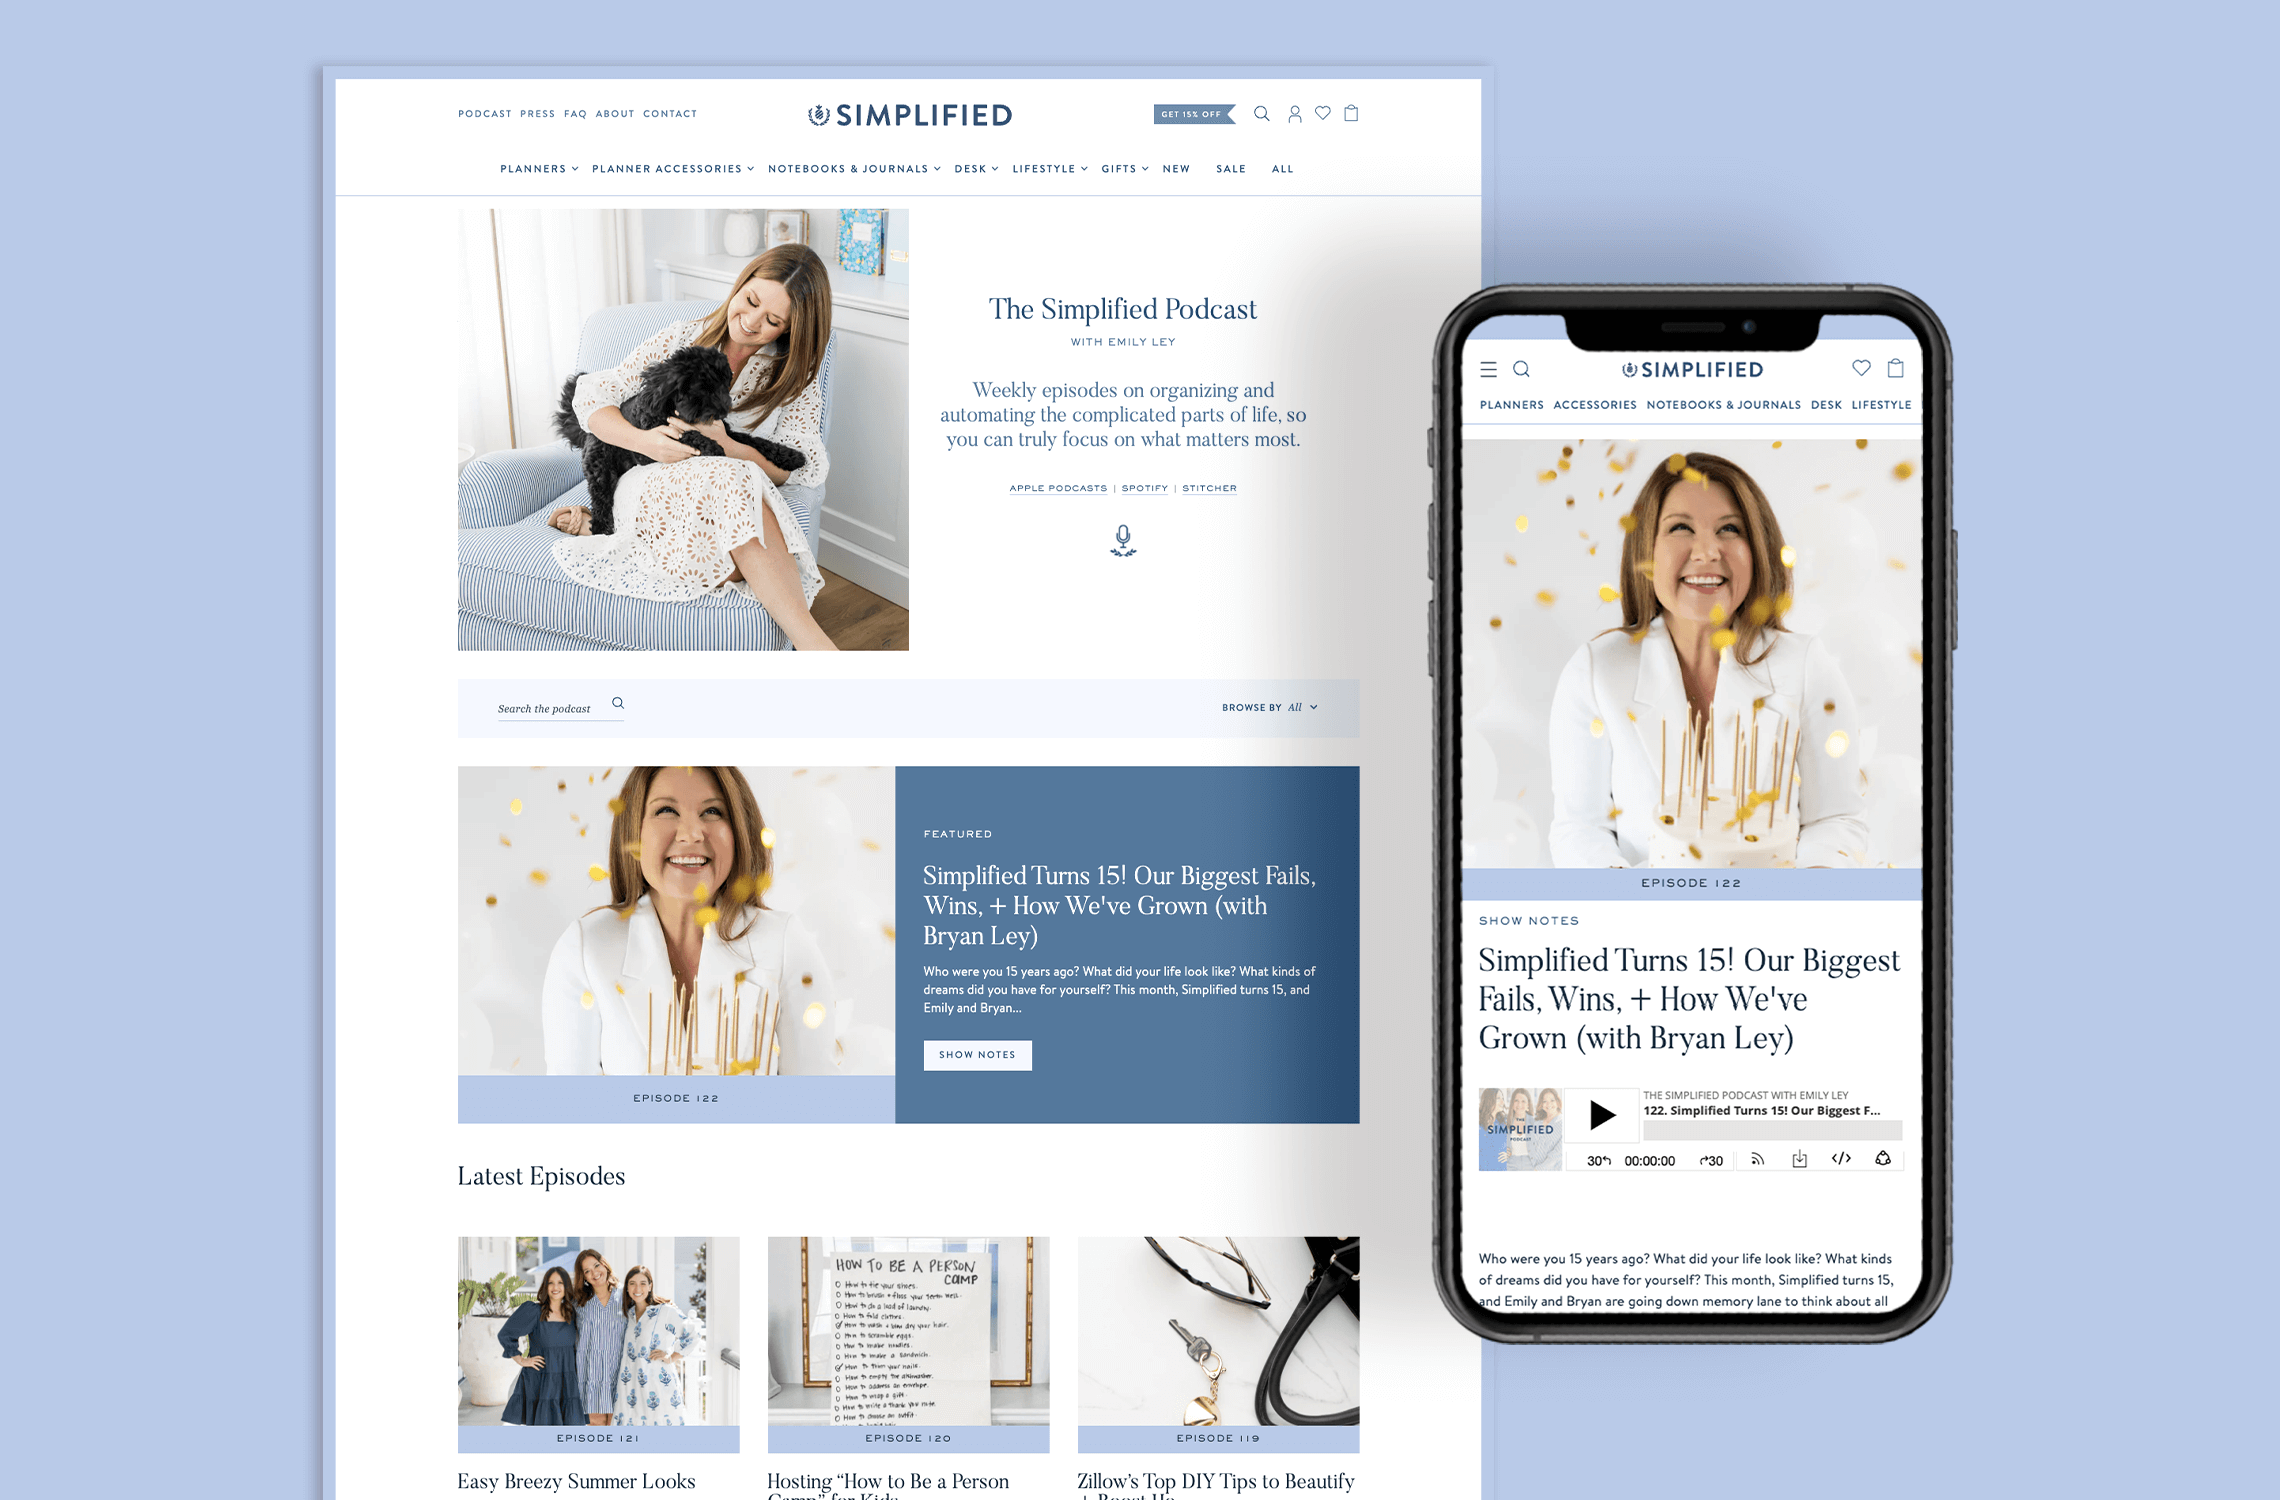Click the Show Notes button on featured episode
This screenshot has width=2280, height=1500.
(978, 1055)
